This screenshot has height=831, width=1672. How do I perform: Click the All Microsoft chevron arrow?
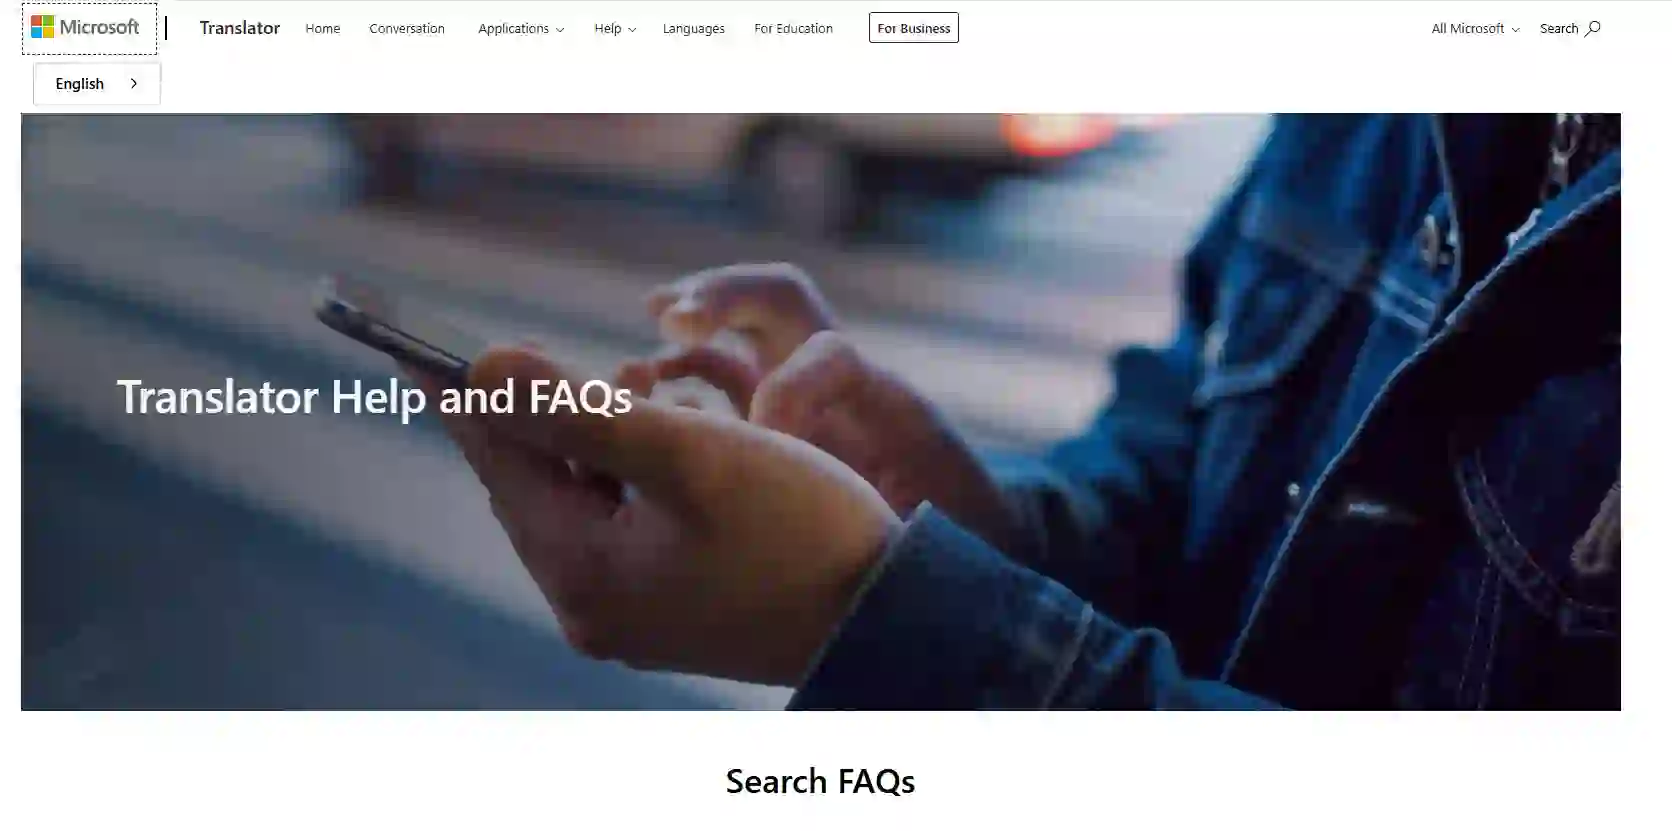[x=1515, y=30]
